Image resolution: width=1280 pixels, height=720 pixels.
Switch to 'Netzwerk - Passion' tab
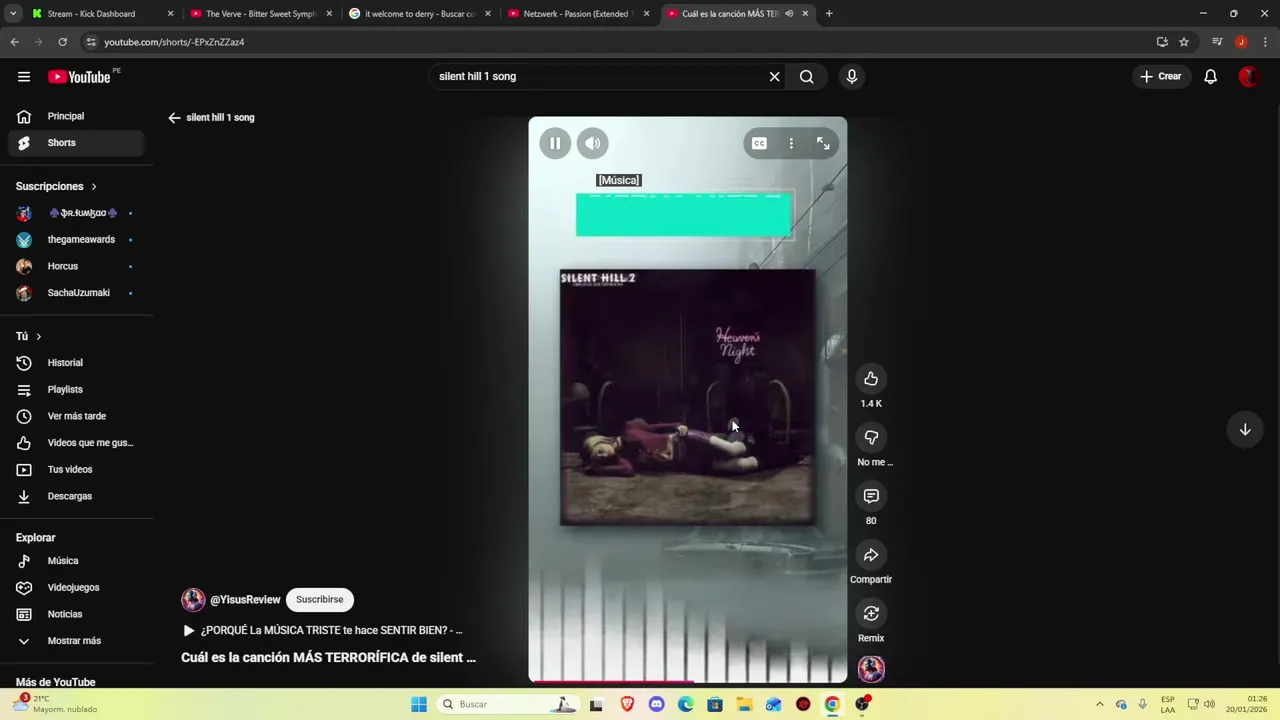pyautogui.click(x=578, y=14)
